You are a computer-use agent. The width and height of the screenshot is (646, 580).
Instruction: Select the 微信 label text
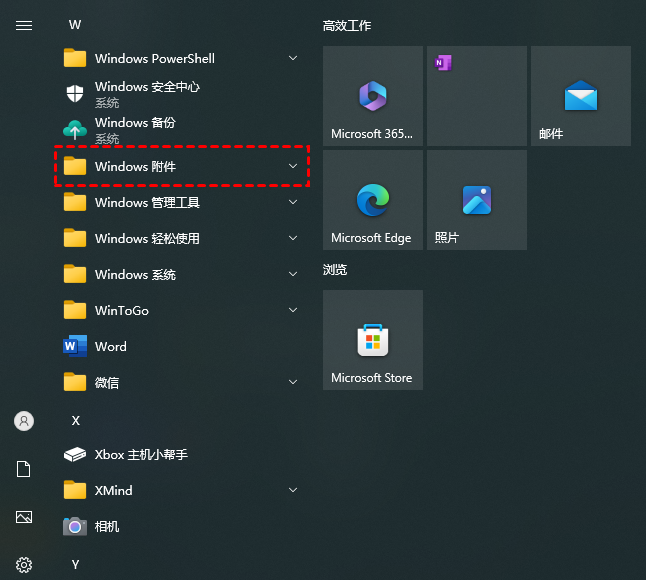pos(107,383)
